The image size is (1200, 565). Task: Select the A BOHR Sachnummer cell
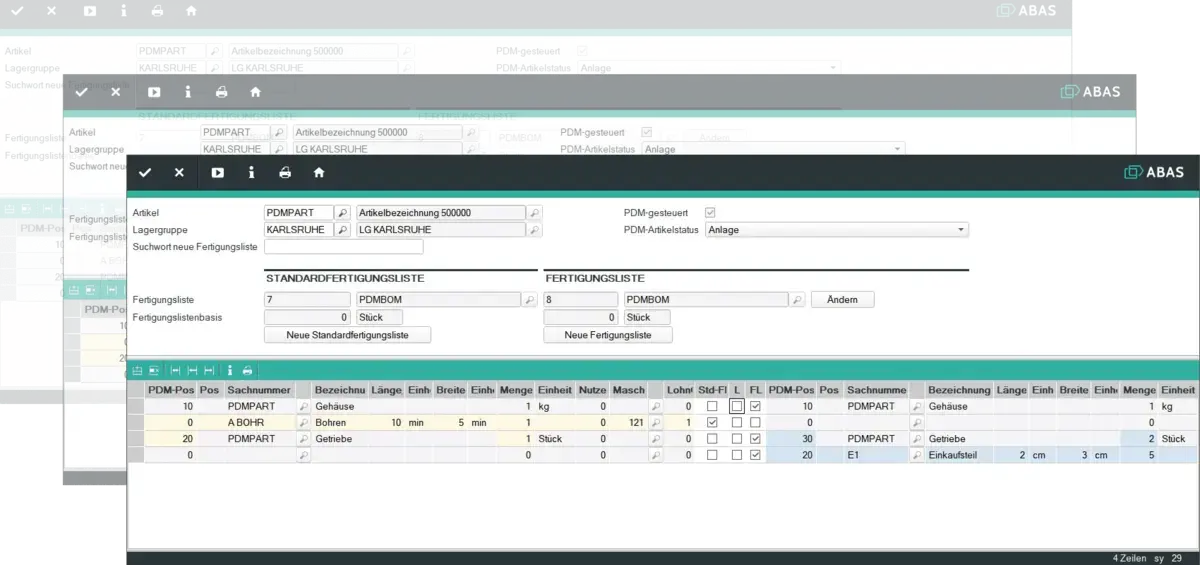(260, 423)
